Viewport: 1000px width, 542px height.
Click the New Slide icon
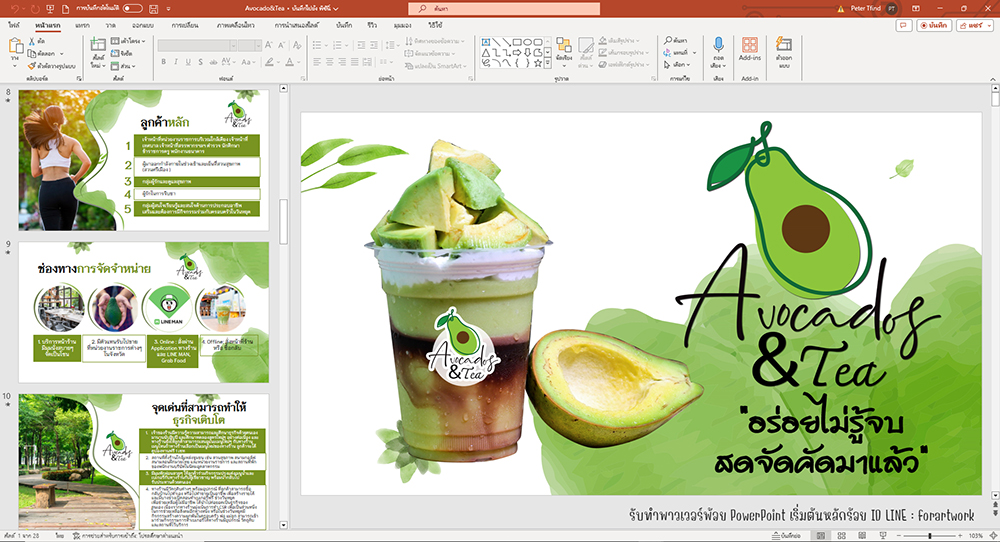(98, 45)
